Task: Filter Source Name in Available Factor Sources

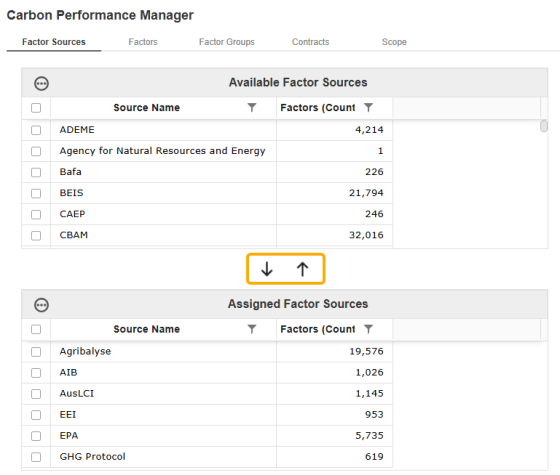Action: [x=252, y=108]
